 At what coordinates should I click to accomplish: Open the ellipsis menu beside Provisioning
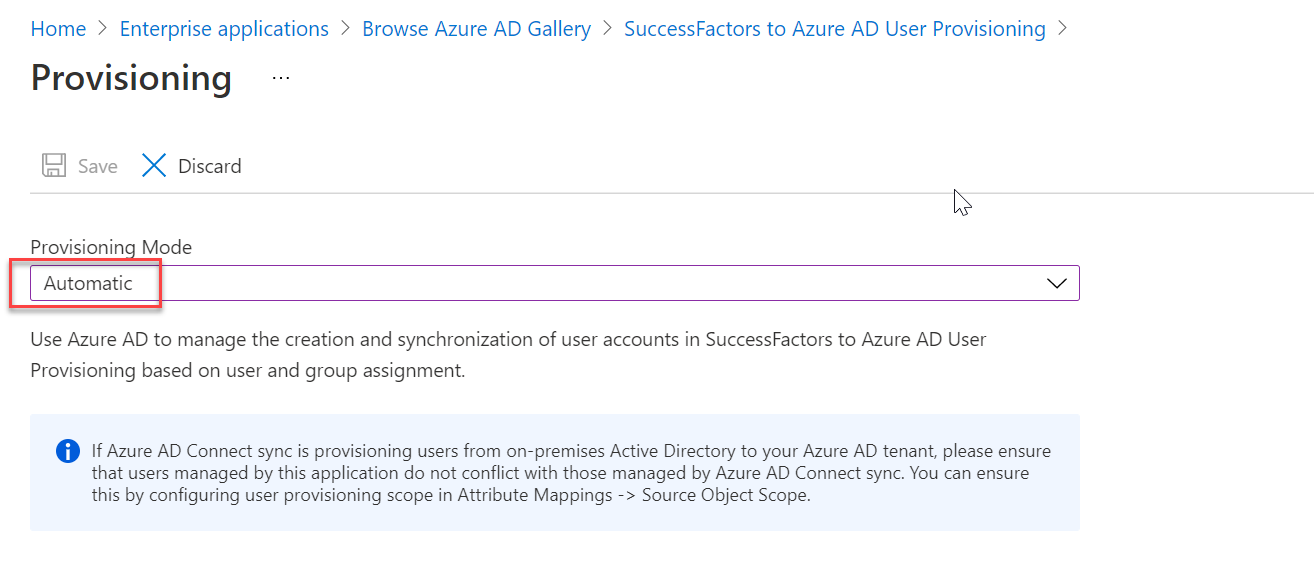click(280, 78)
